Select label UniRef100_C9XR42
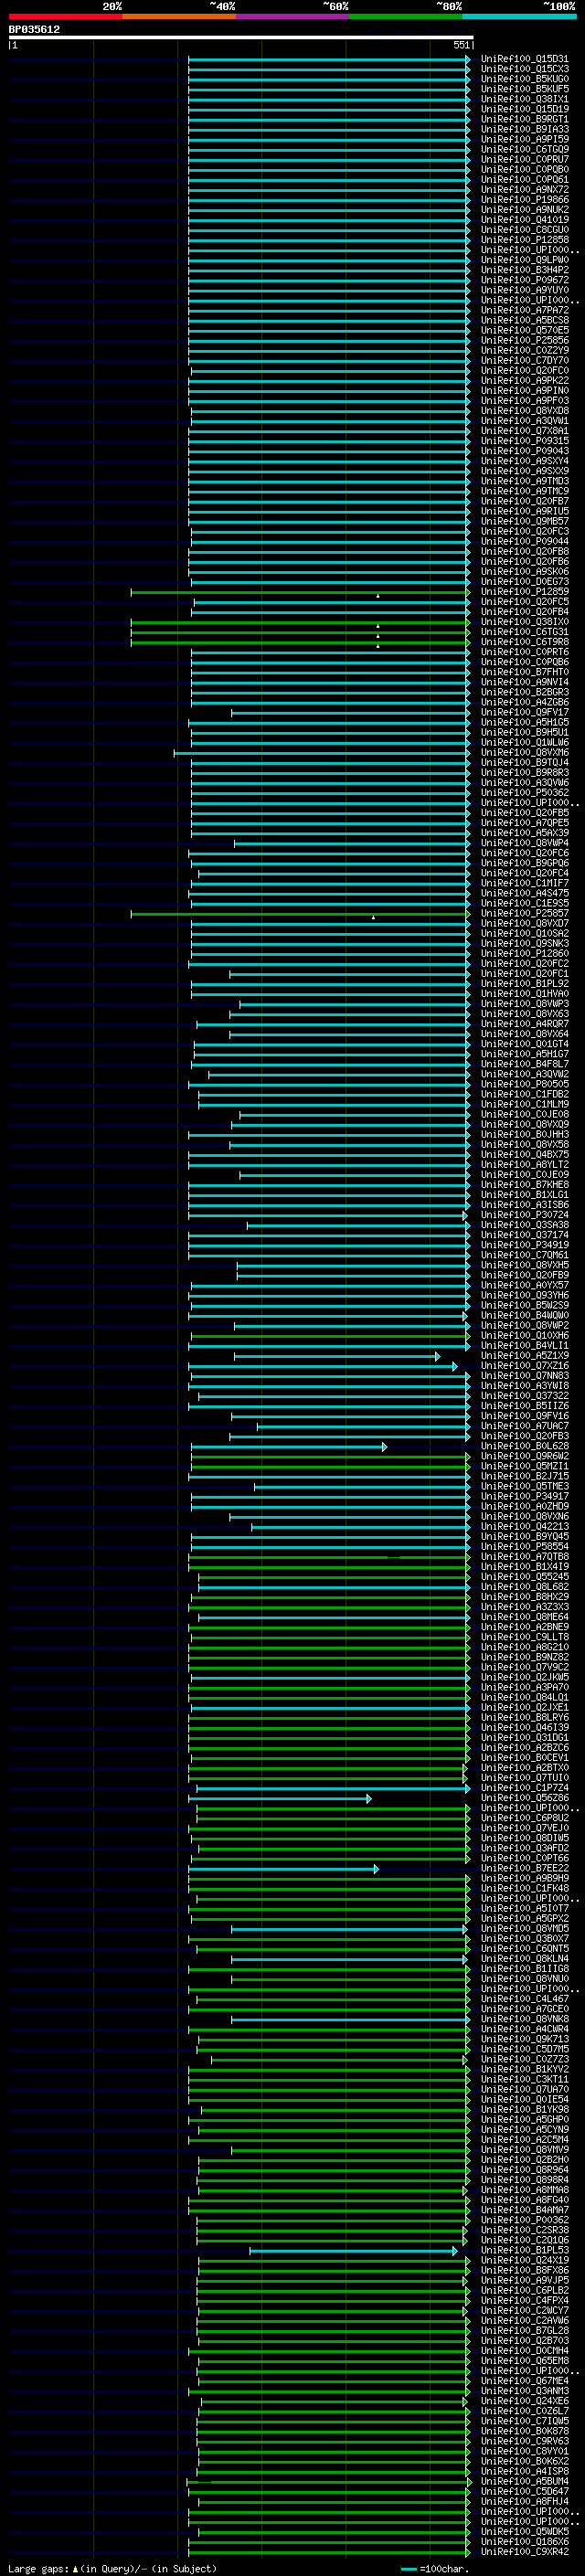This screenshot has height=2576, width=585. 524,2551
